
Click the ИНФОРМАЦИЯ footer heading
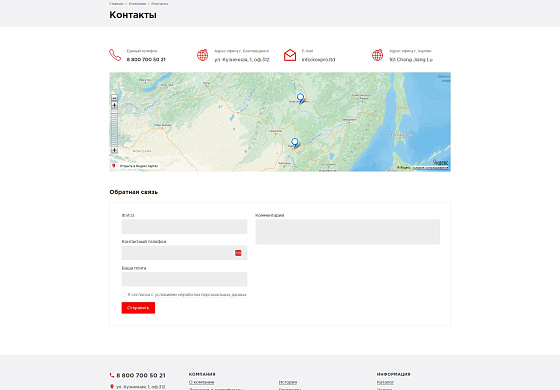[x=394, y=374]
